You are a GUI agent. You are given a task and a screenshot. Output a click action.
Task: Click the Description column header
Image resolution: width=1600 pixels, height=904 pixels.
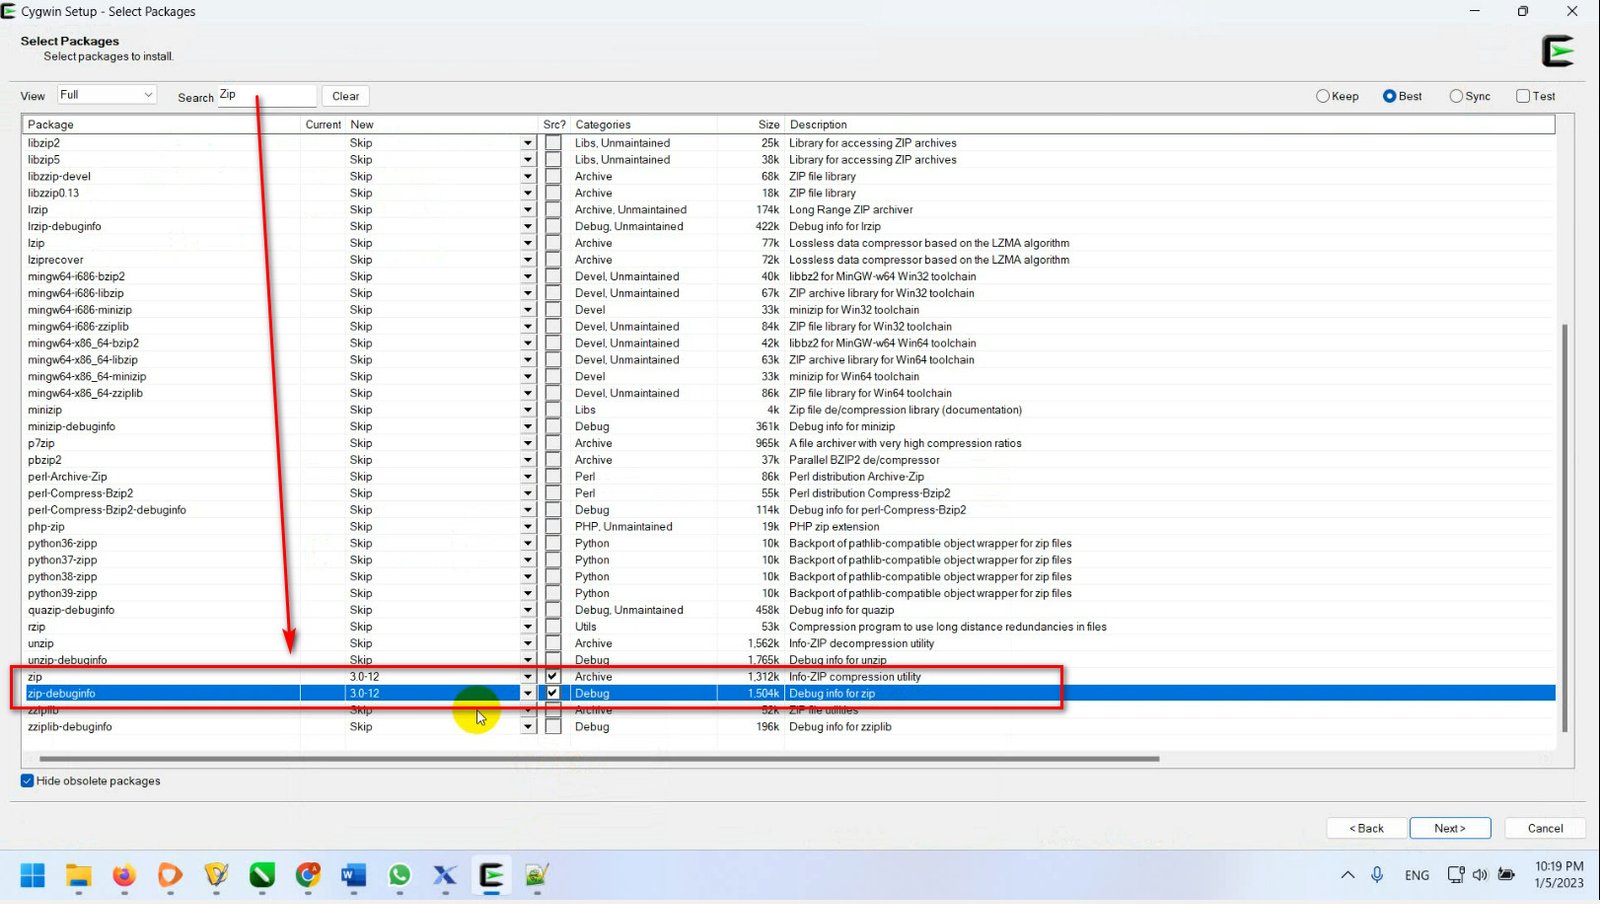click(1169, 125)
